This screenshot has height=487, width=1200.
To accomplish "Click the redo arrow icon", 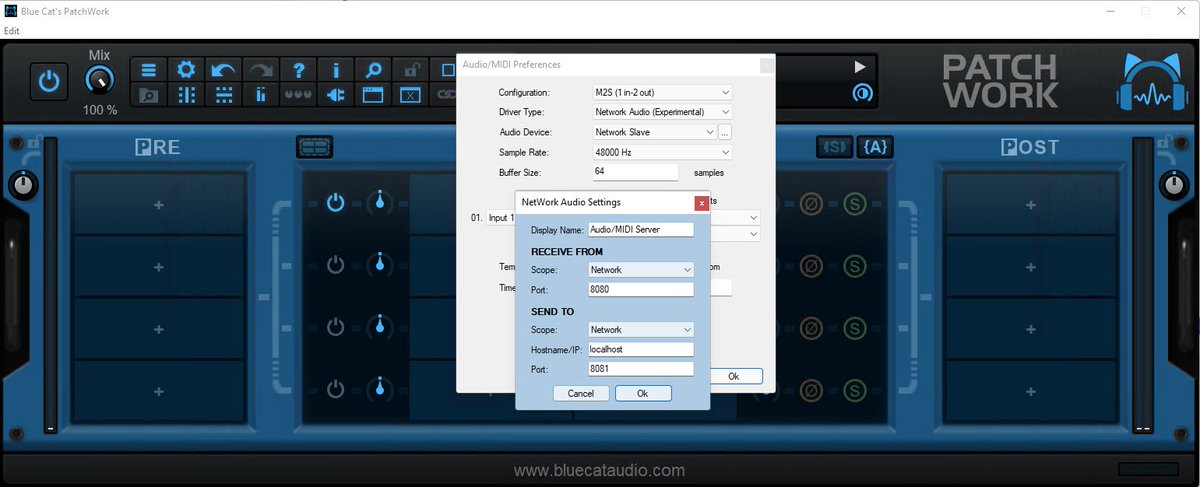I will tap(261, 70).
